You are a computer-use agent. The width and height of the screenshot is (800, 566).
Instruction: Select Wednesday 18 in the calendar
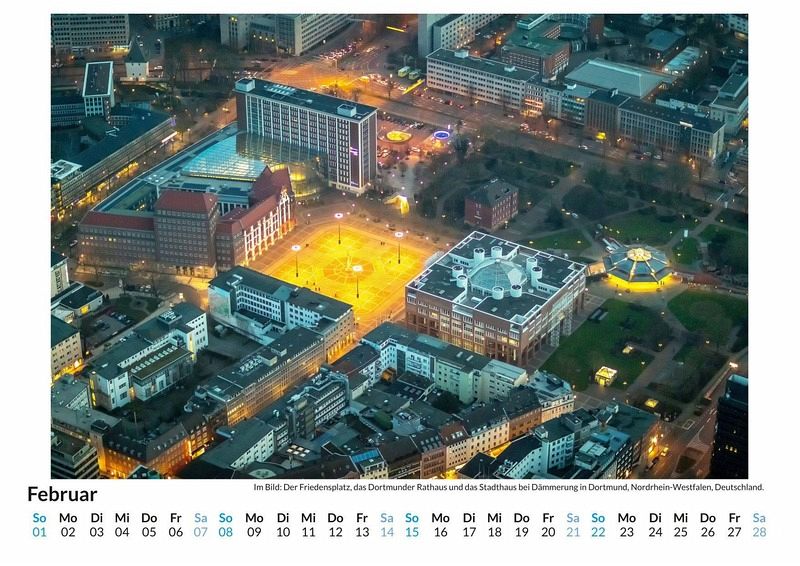[x=494, y=525]
